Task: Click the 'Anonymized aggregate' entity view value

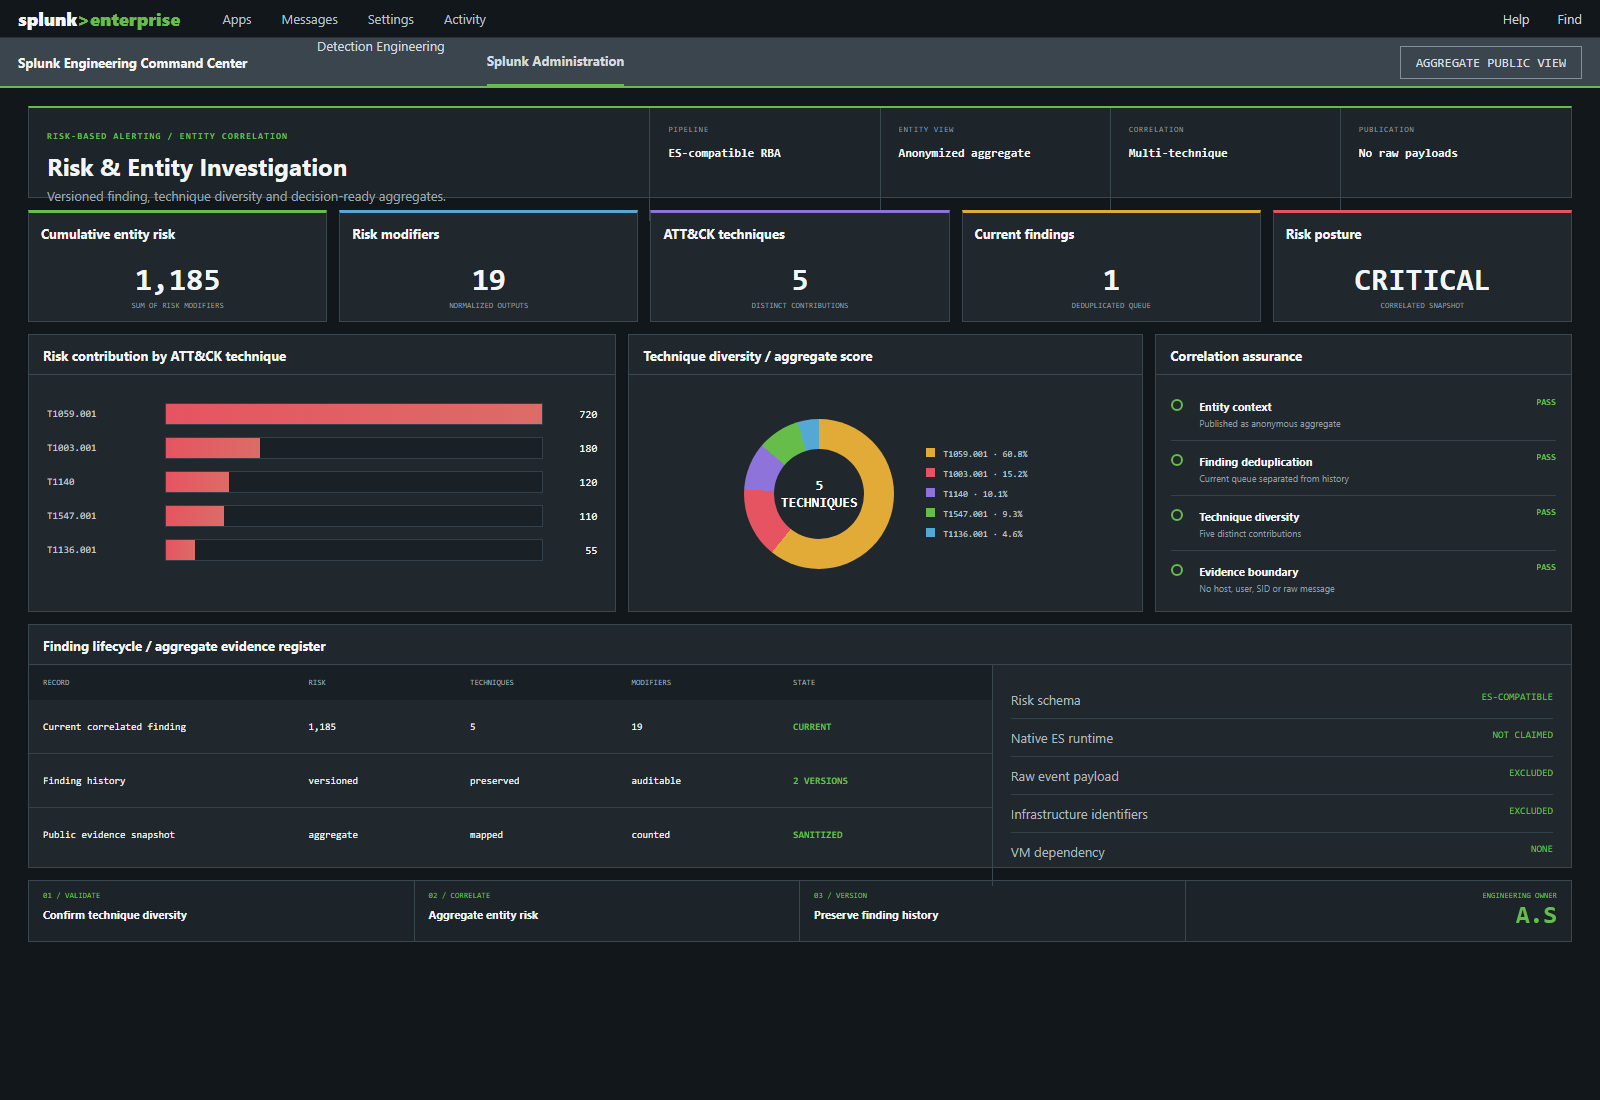Action: 964,153
